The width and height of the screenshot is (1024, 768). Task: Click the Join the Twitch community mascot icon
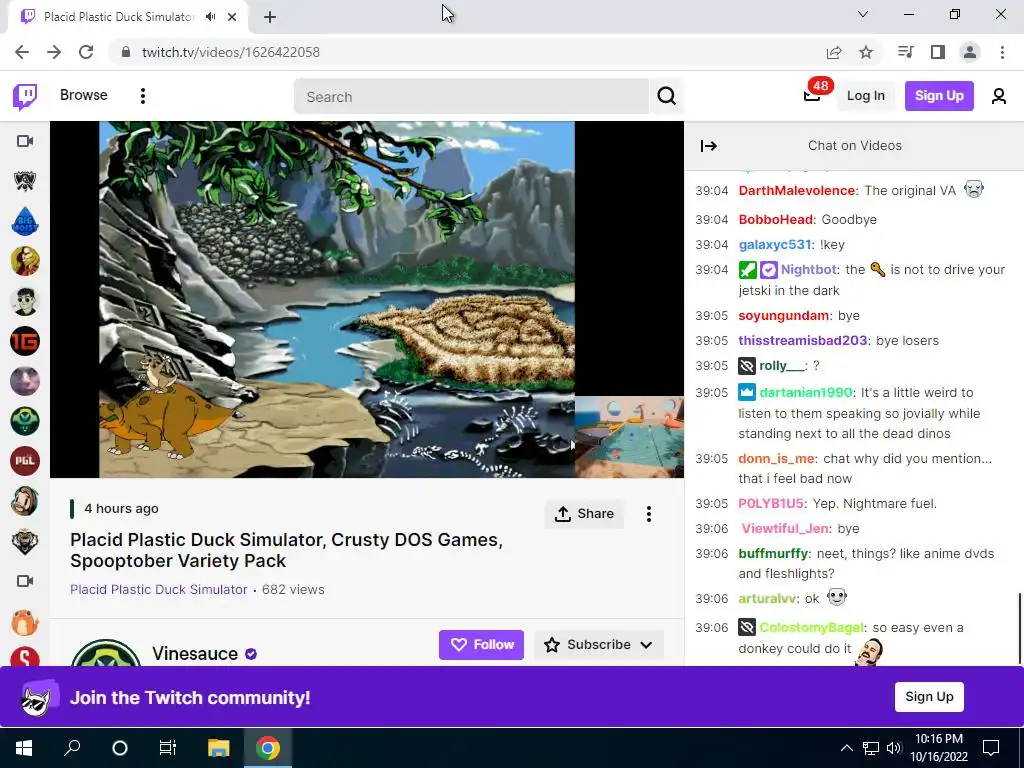point(39,697)
